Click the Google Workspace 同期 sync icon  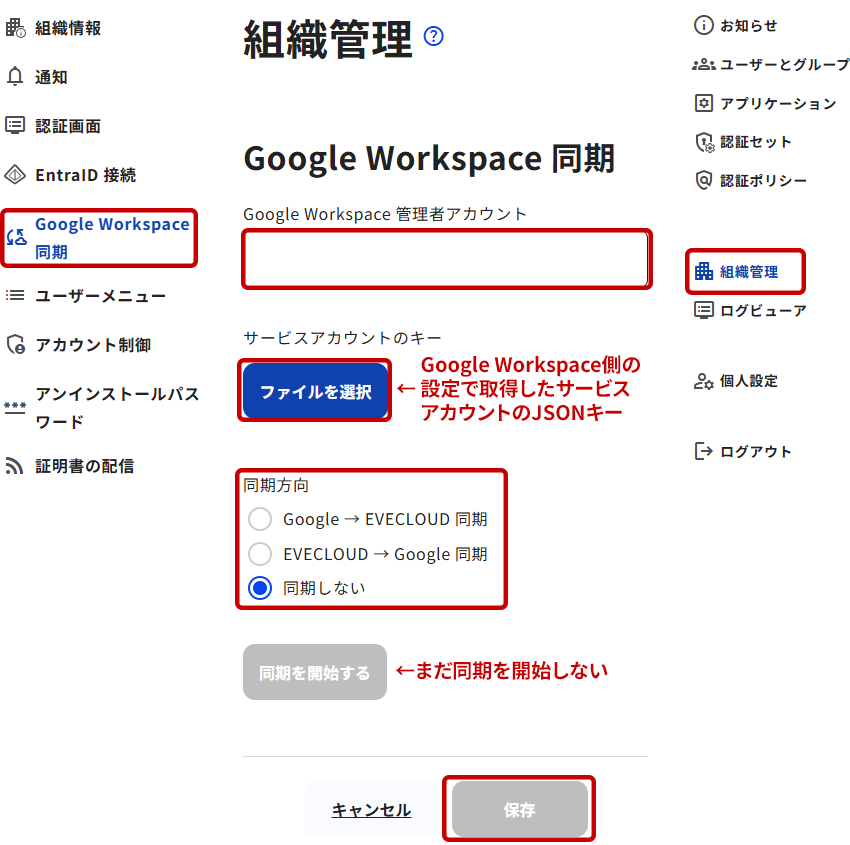16,238
